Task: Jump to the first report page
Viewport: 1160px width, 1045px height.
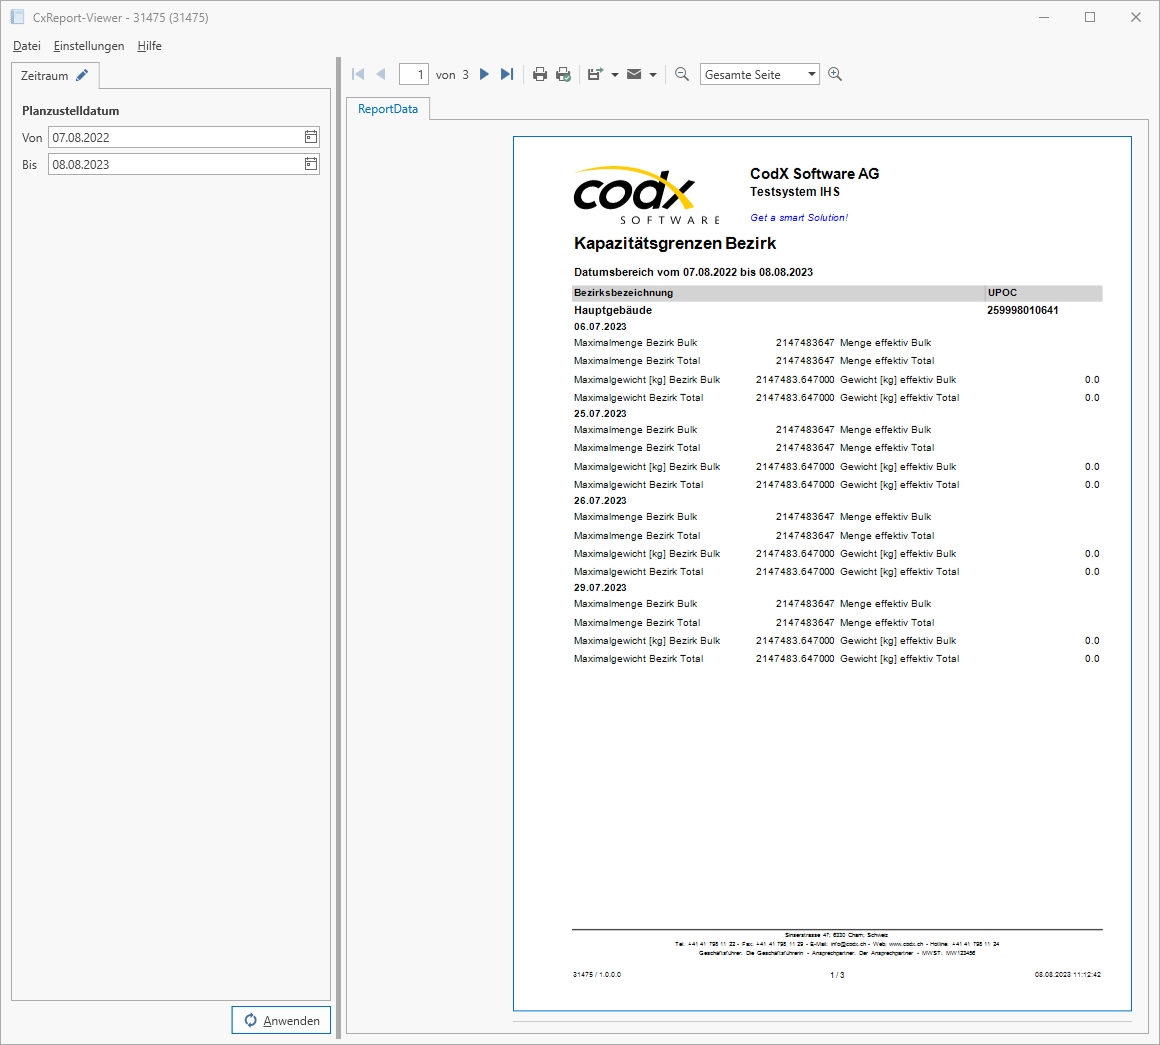Action: 357,73
